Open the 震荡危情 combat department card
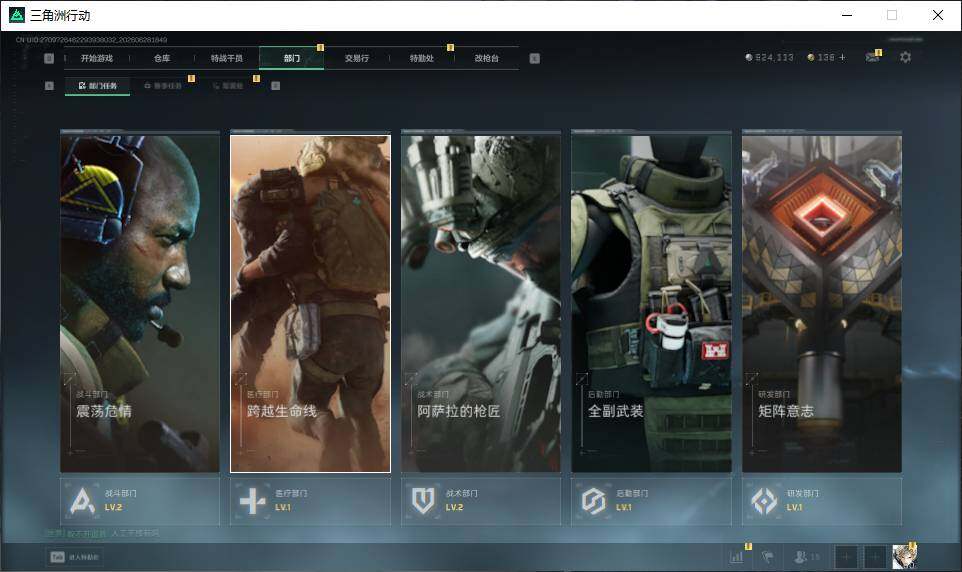 coord(140,304)
